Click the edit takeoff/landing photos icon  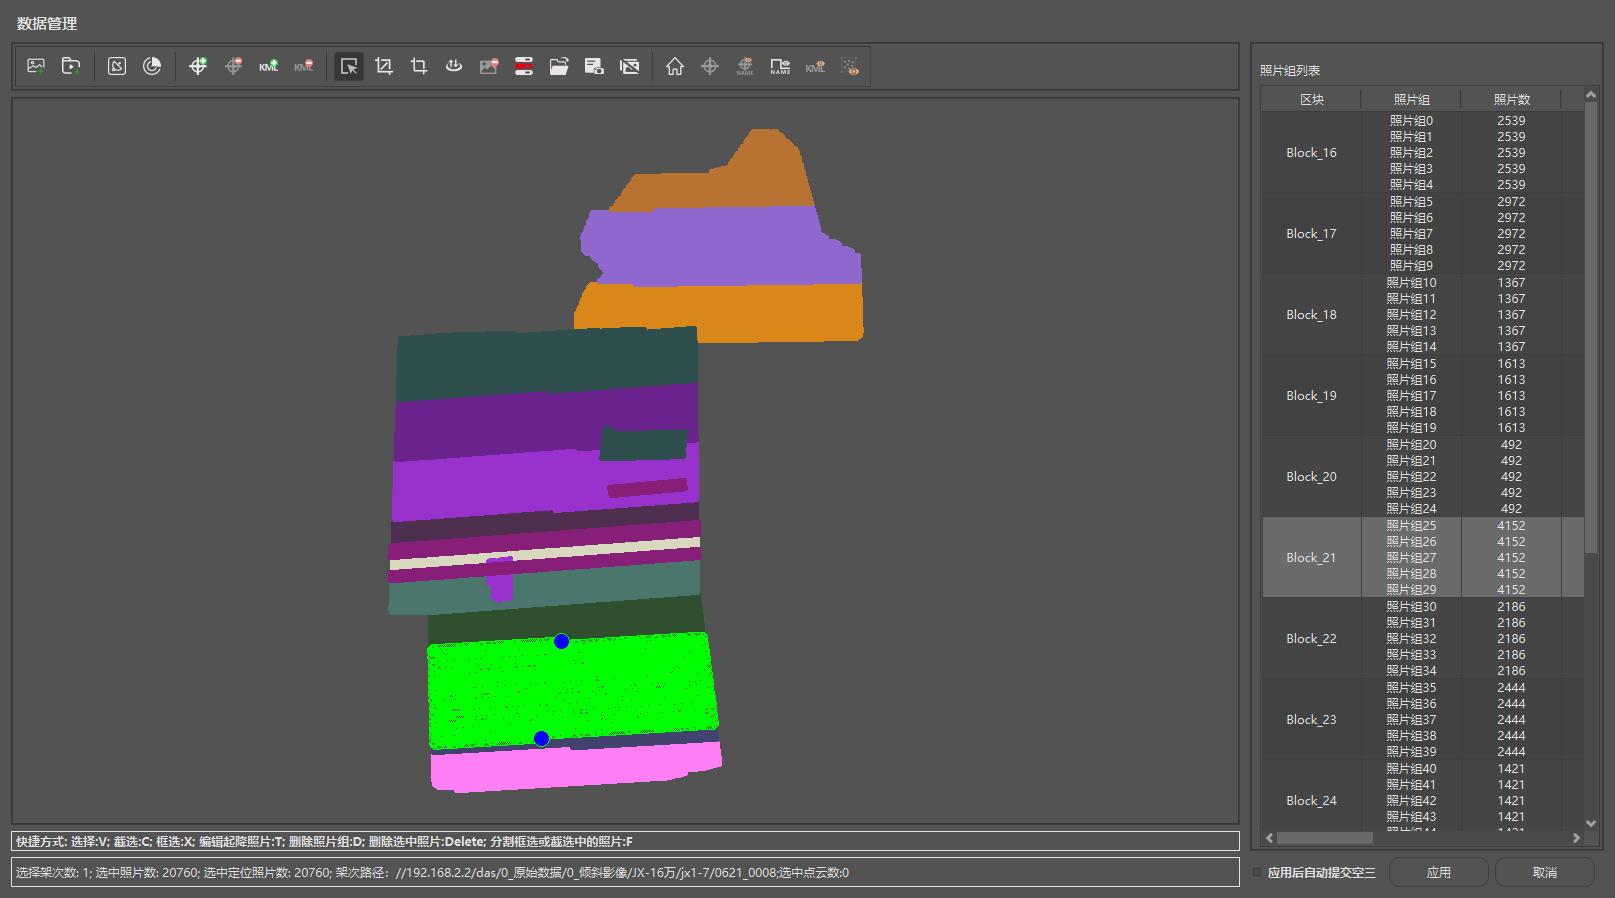(454, 66)
